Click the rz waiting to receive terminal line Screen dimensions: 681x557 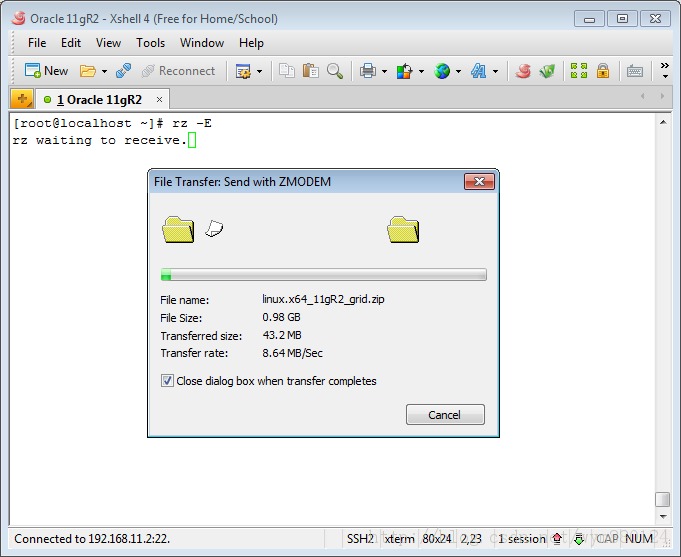click(99, 140)
